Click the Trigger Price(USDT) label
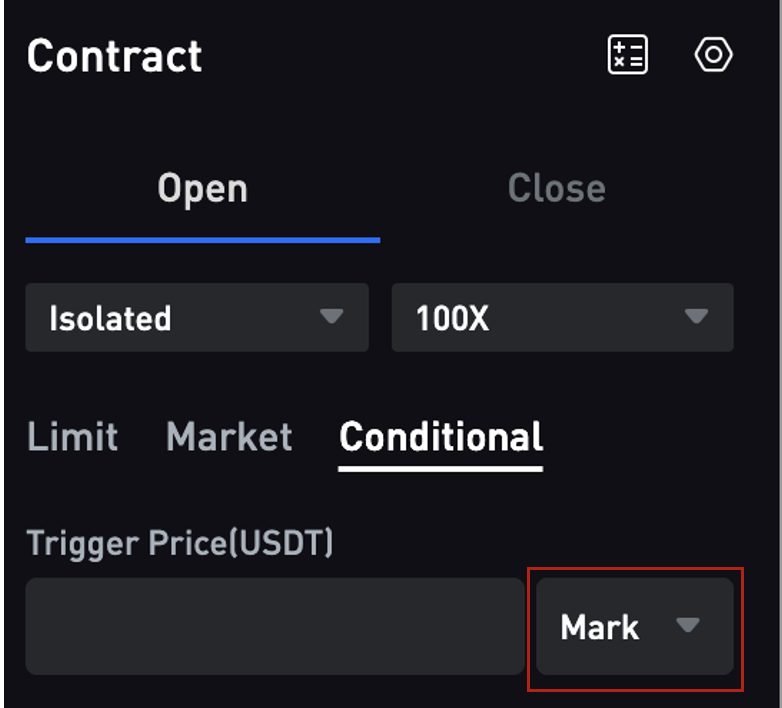 pos(180,543)
